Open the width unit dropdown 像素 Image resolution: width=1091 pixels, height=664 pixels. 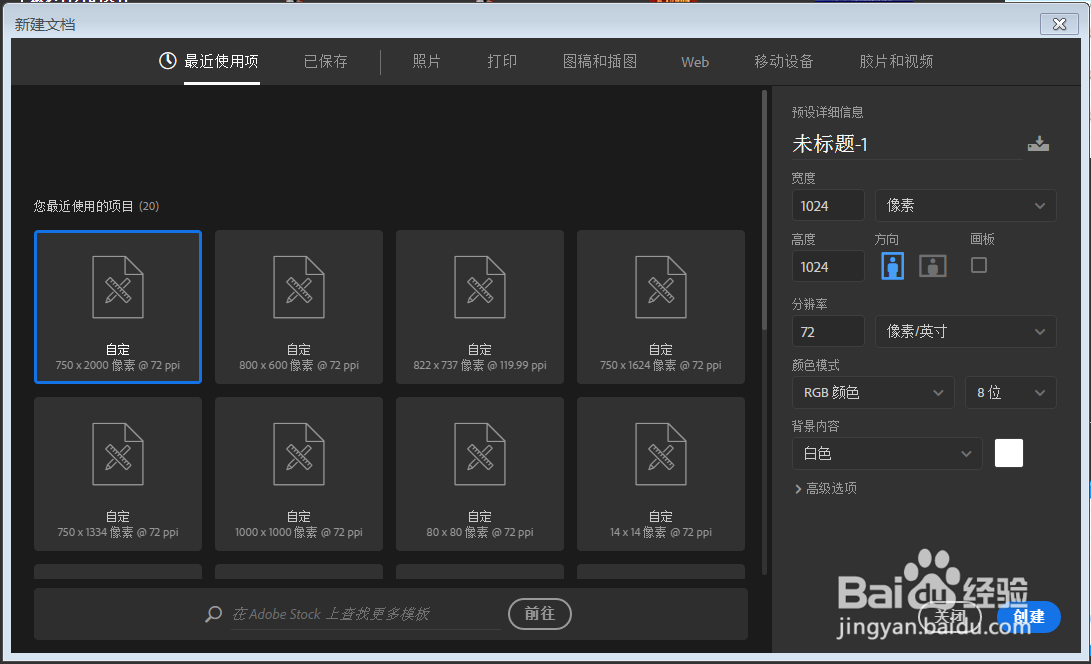pos(965,205)
